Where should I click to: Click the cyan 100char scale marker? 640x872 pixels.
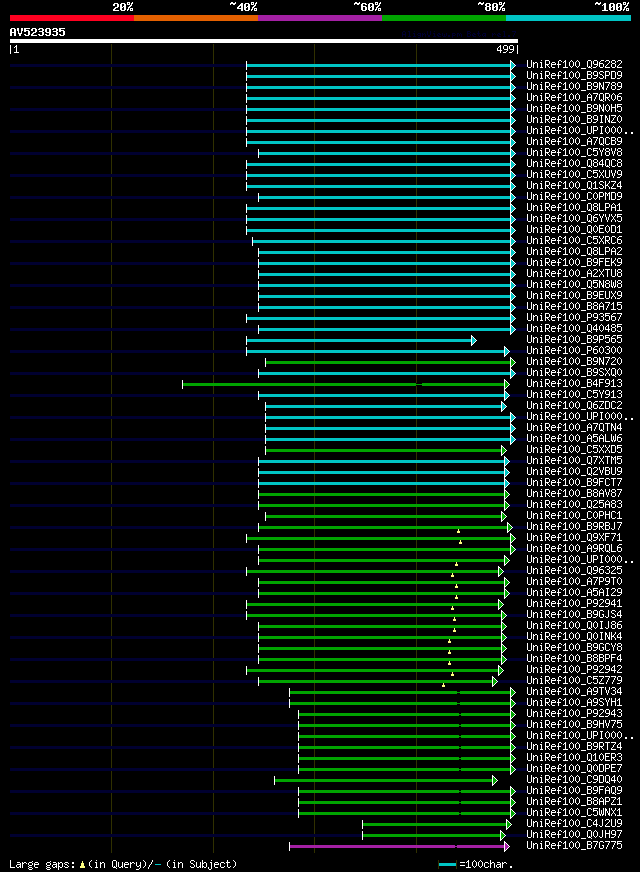pos(447,864)
